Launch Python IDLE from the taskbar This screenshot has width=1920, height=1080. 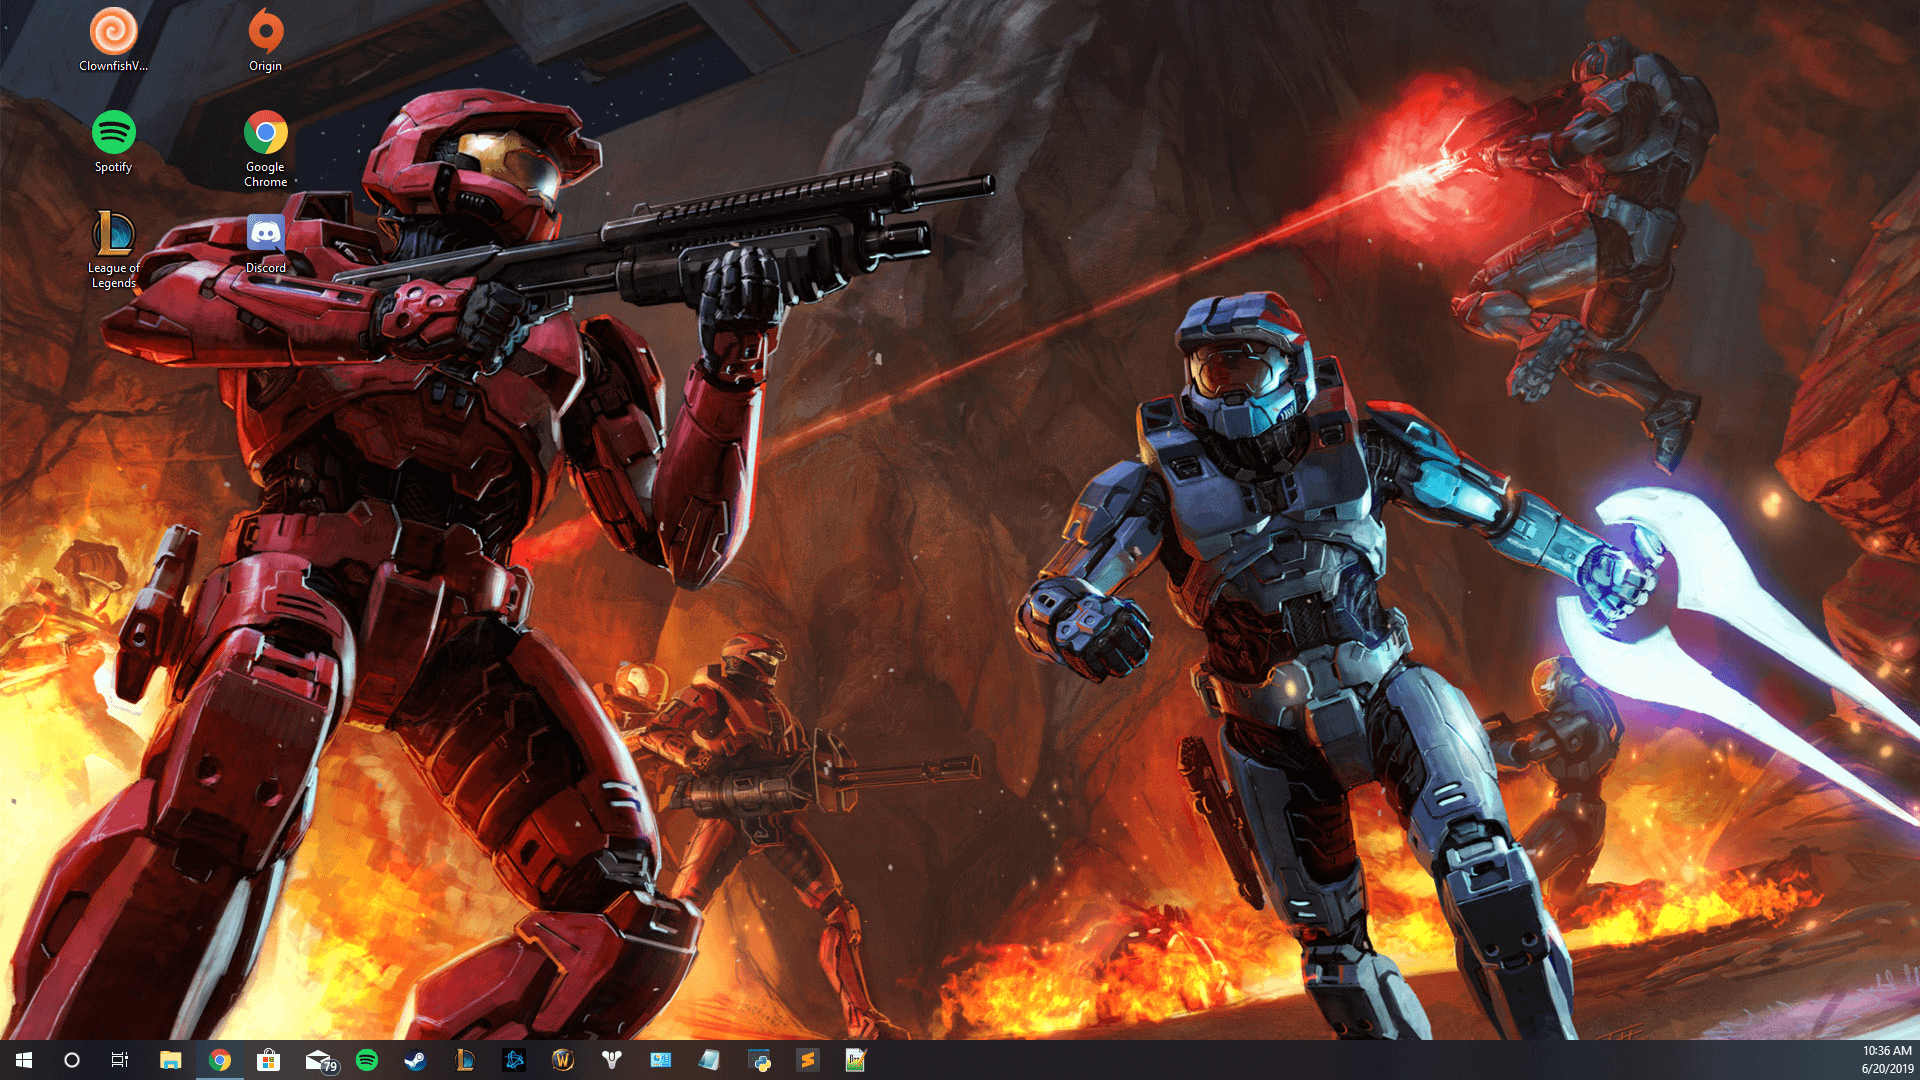(x=759, y=1059)
